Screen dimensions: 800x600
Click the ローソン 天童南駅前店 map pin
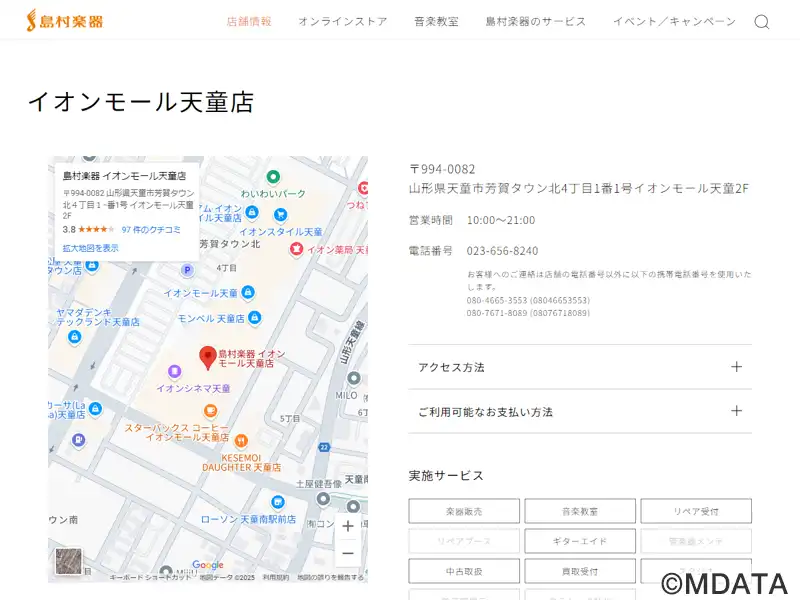pos(277,503)
